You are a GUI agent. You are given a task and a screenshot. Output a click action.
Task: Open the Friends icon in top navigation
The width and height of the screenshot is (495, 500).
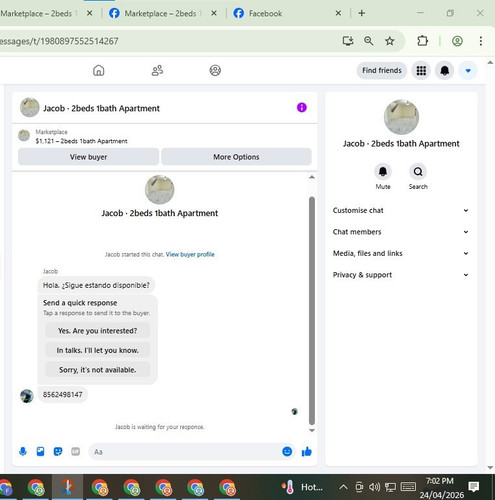tap(157, 70)
